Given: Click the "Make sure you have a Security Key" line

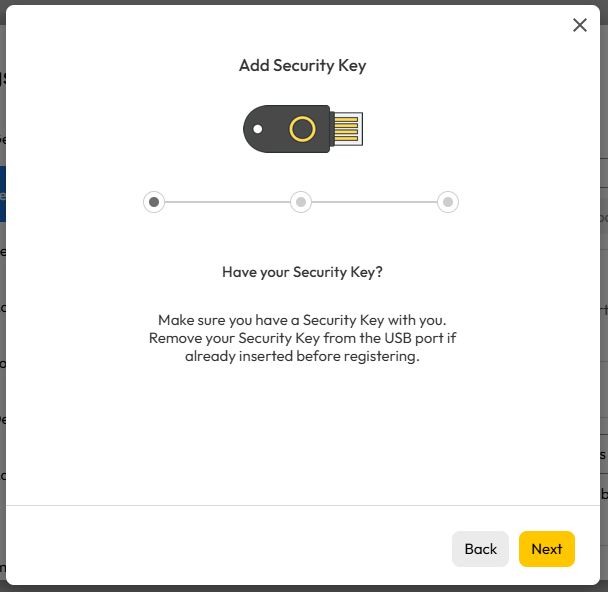Looking at the screenshot, I should [x=302, y=320].
